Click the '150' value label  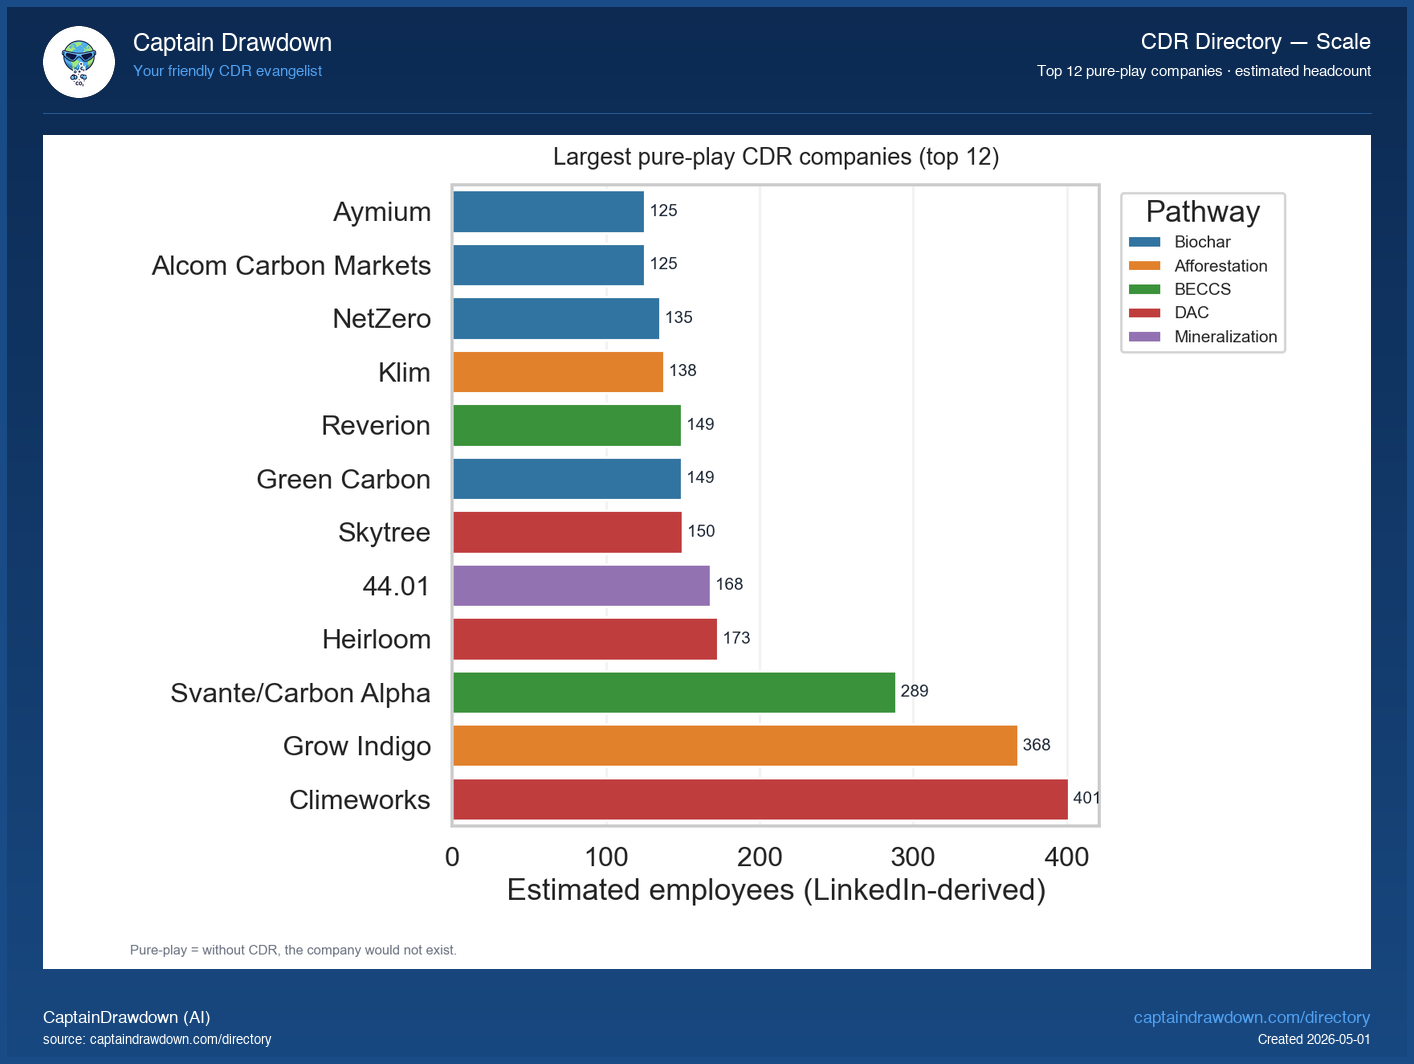point(701,531)
